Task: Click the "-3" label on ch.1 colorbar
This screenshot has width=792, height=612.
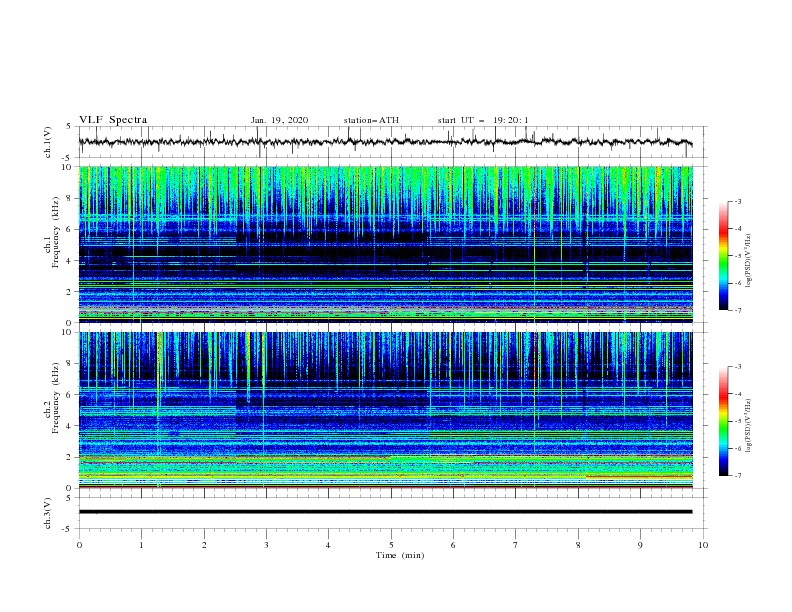Action: pos(737,201)
